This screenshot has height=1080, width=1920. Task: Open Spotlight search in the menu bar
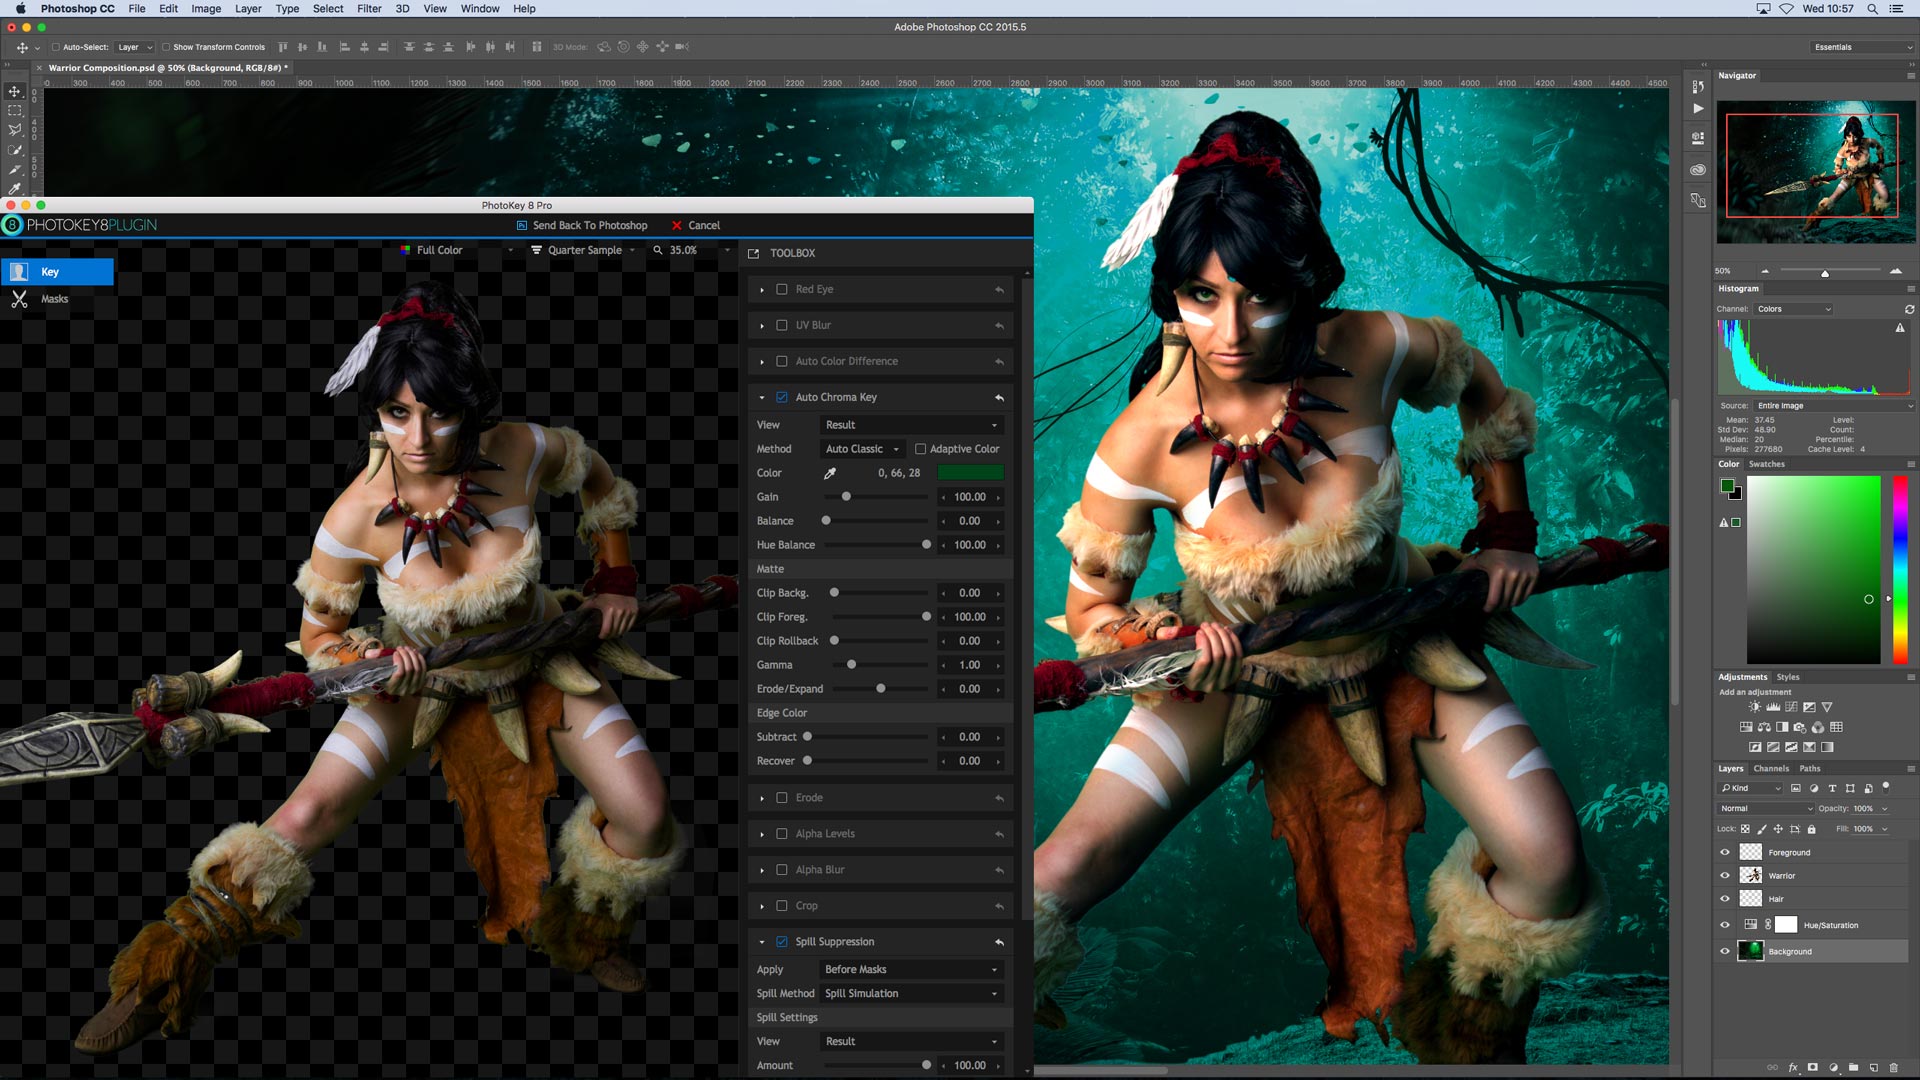point(1872,9)
